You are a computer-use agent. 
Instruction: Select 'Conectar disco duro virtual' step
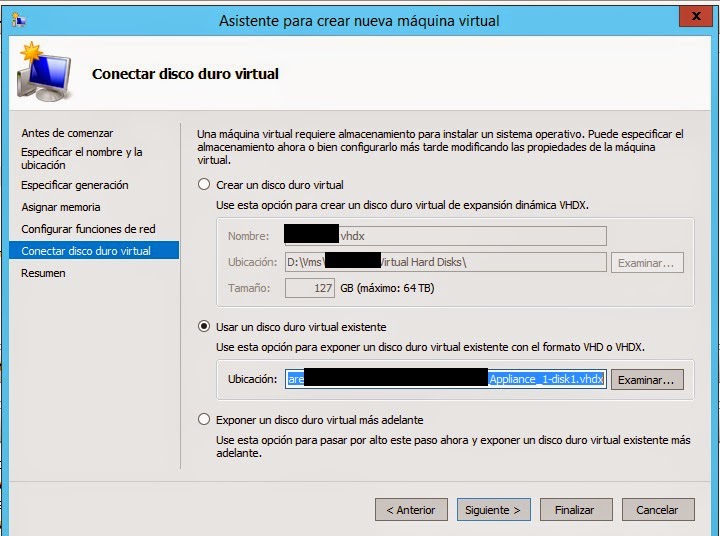coord(86,251)
